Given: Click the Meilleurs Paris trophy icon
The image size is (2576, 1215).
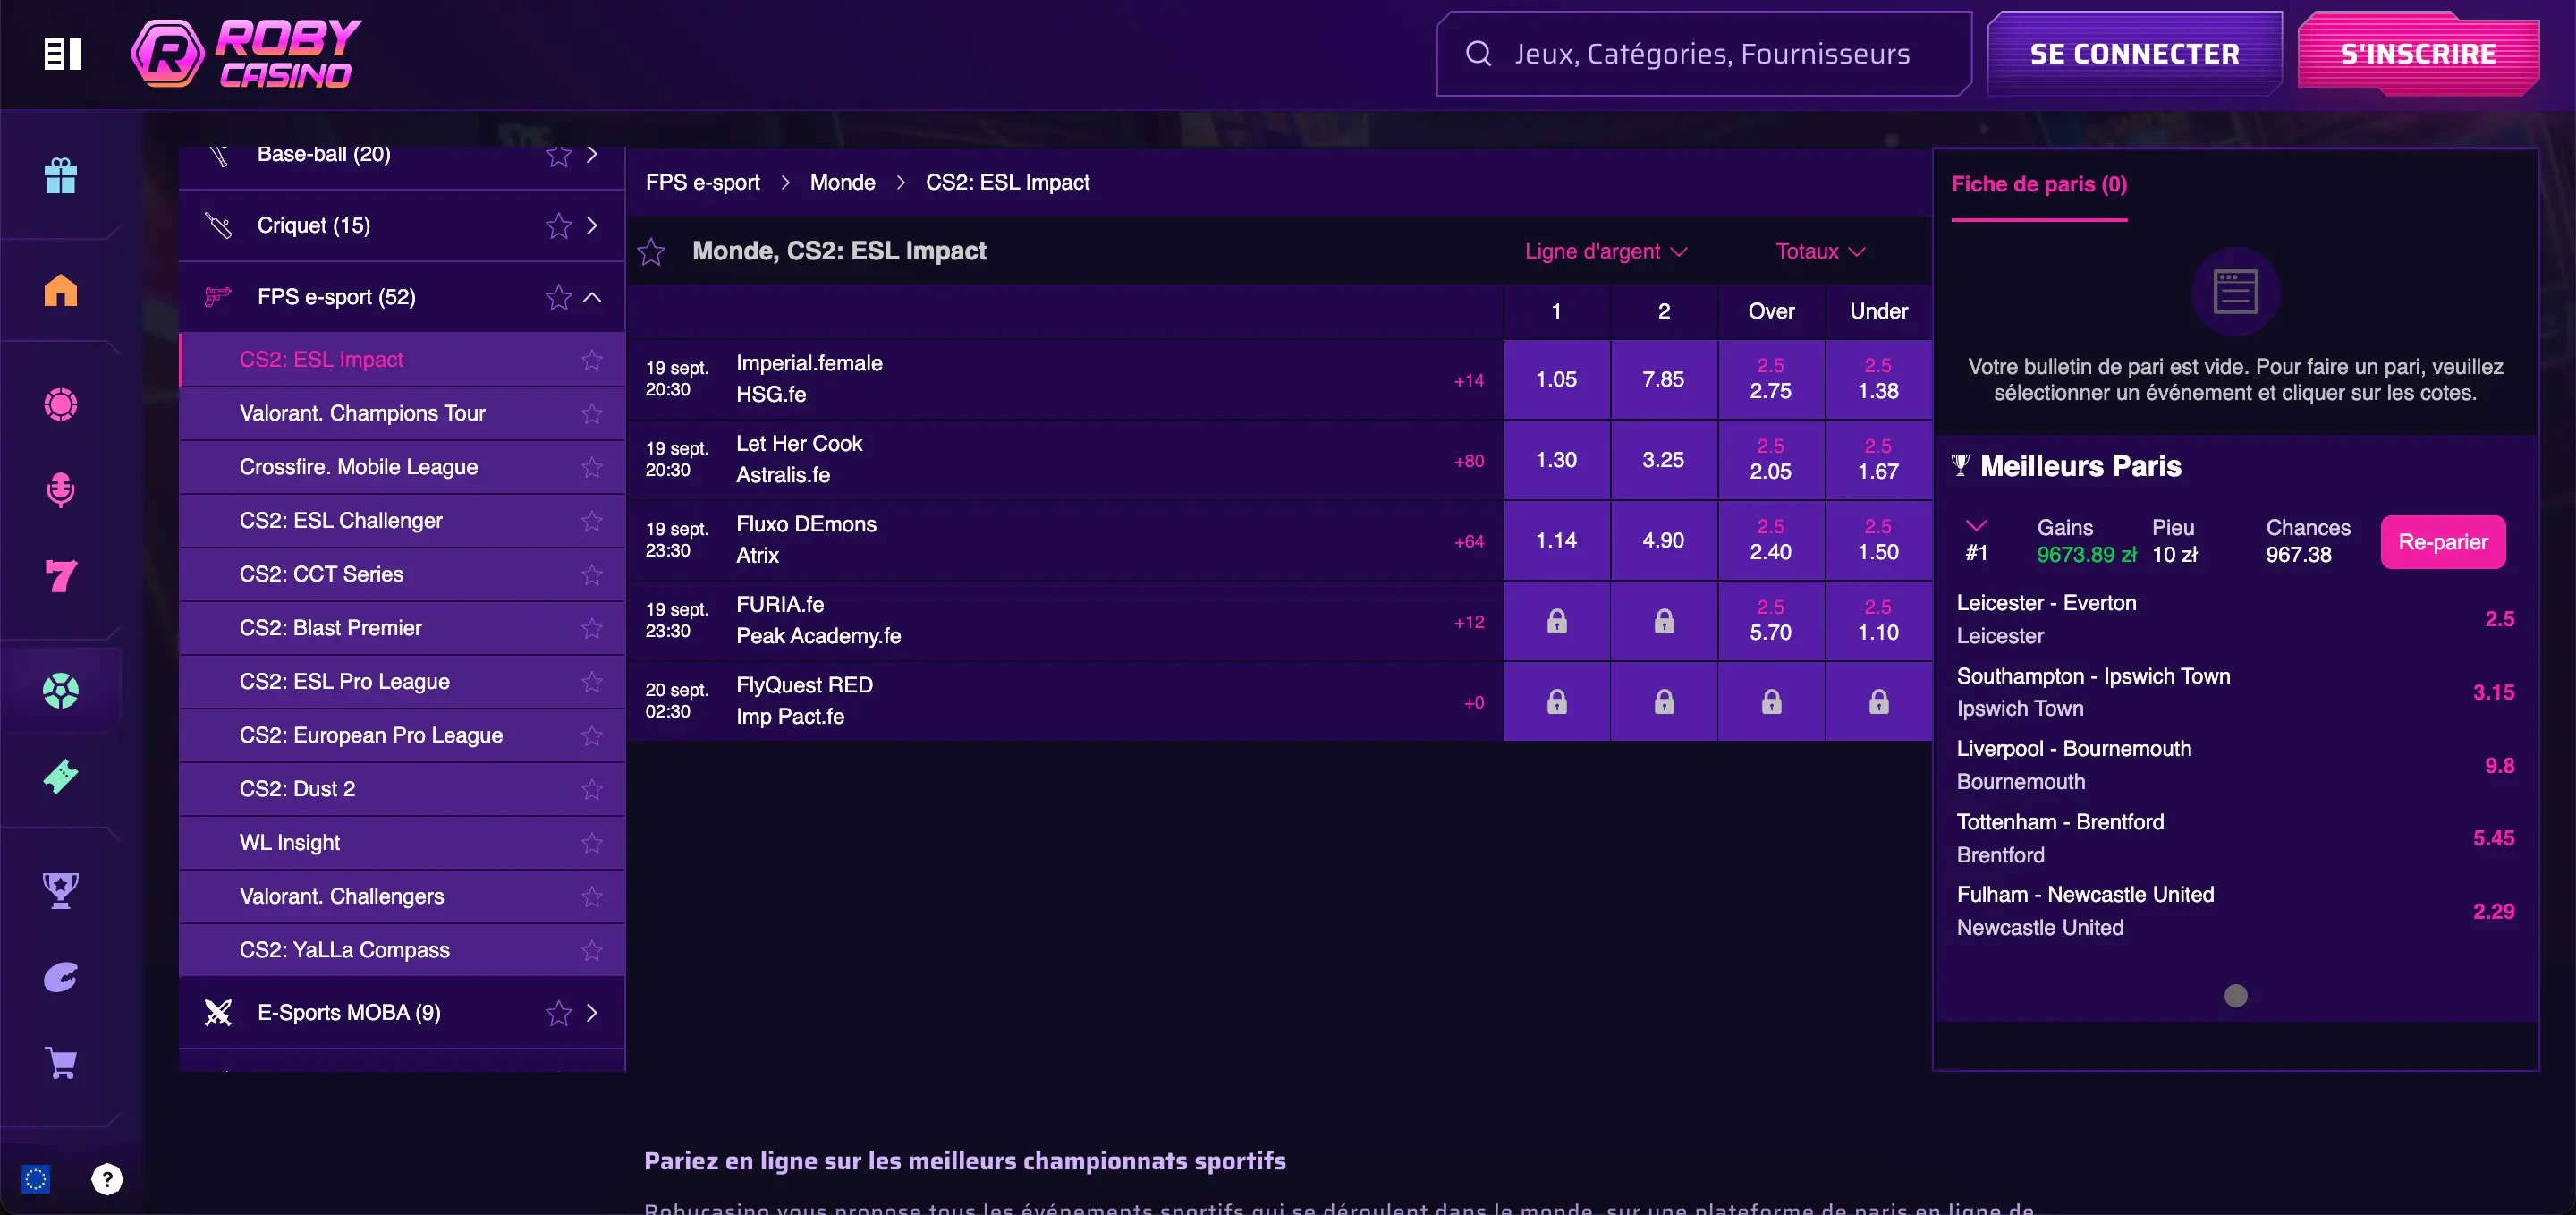Looking at the screenshot, I should coord(1960,465).
